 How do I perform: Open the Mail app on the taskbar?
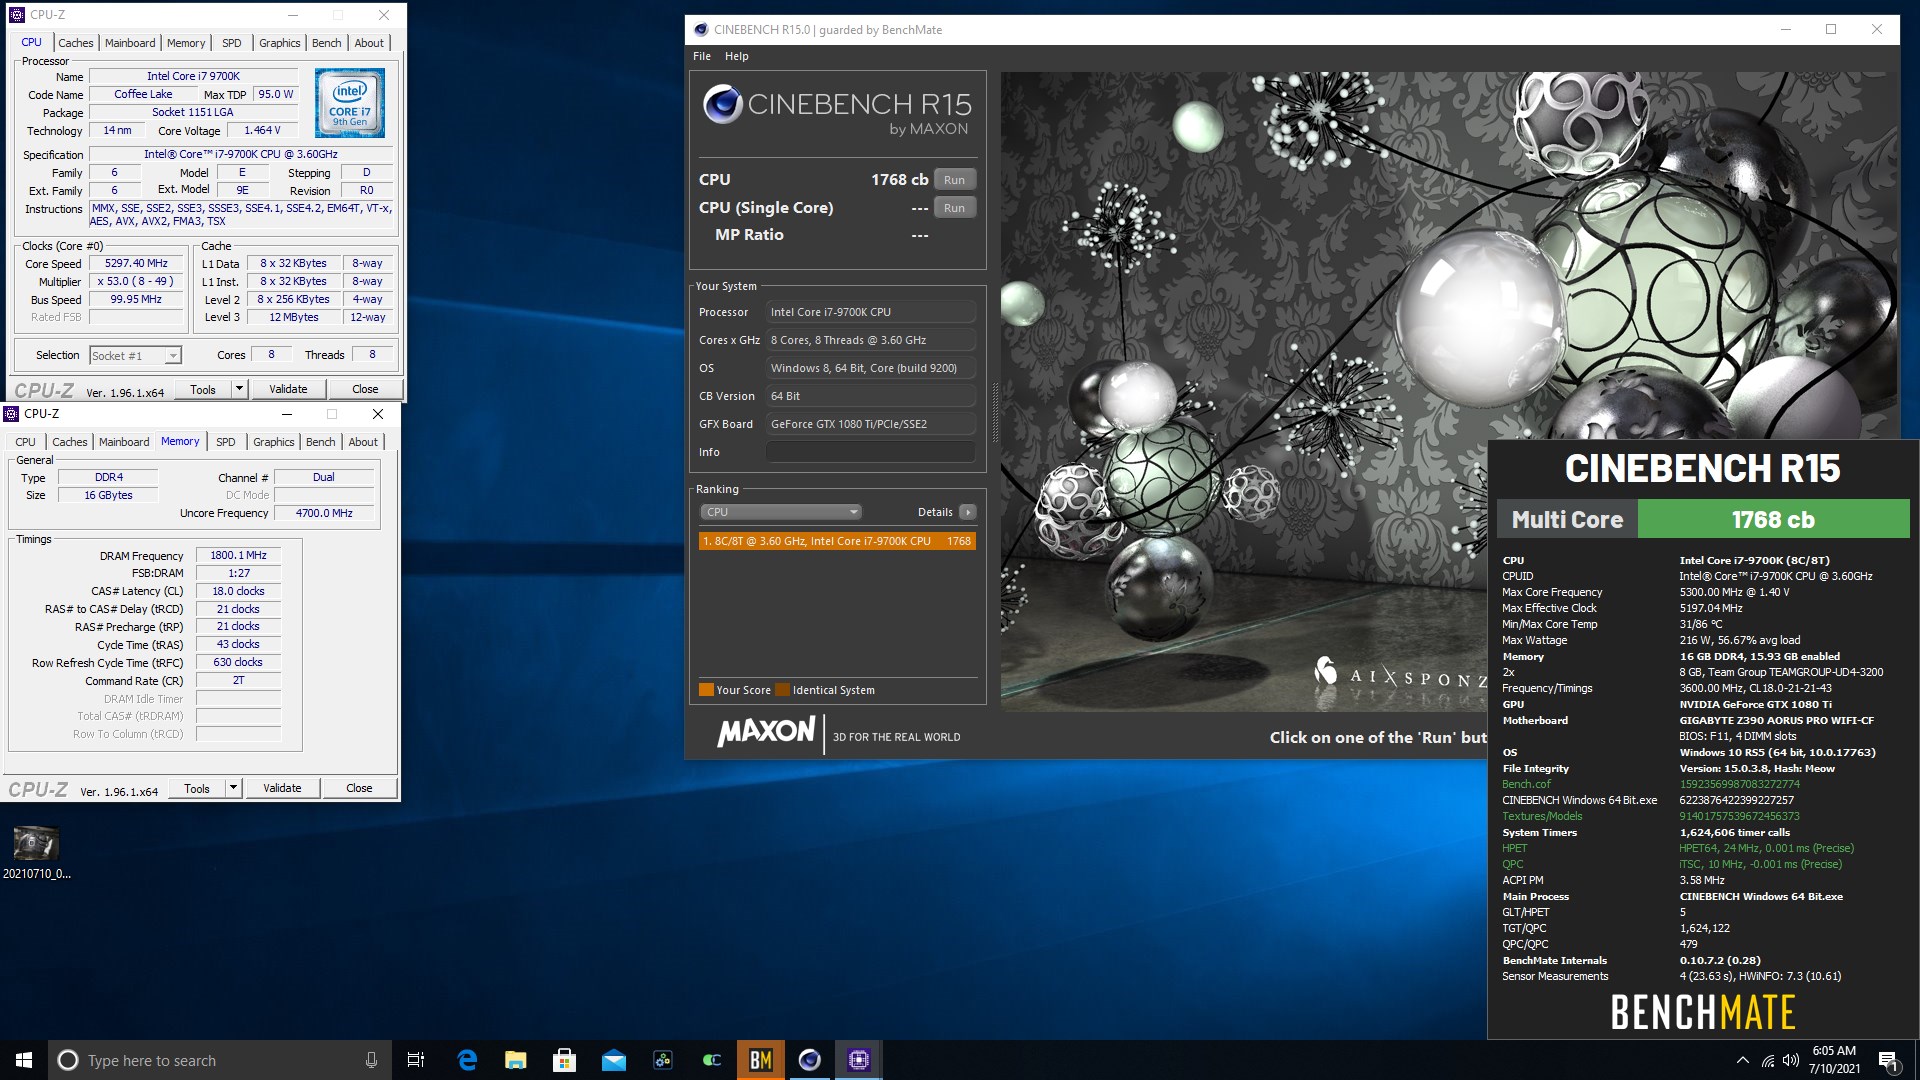point(614,1060)
